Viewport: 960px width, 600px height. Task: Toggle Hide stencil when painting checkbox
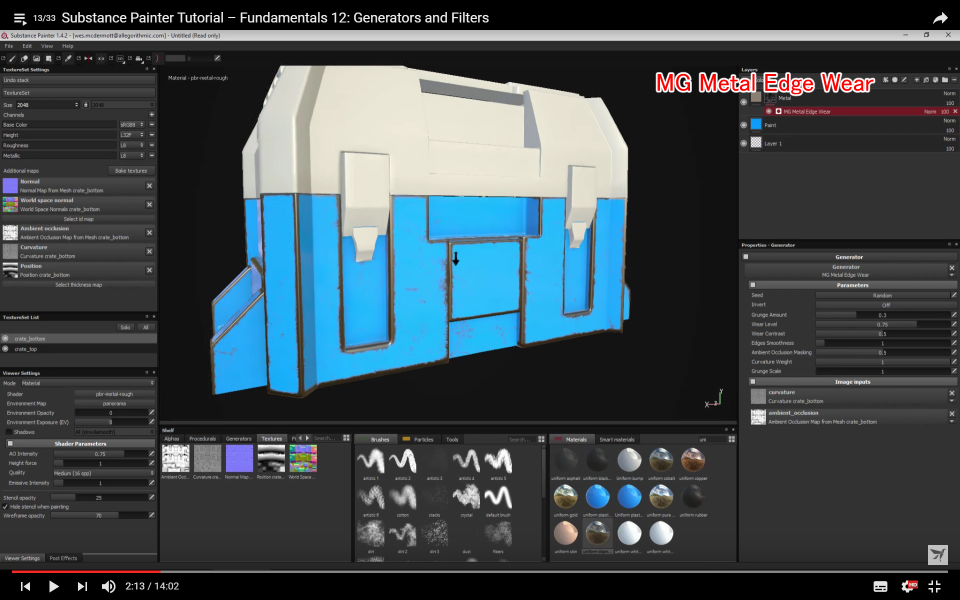point(6,507)
